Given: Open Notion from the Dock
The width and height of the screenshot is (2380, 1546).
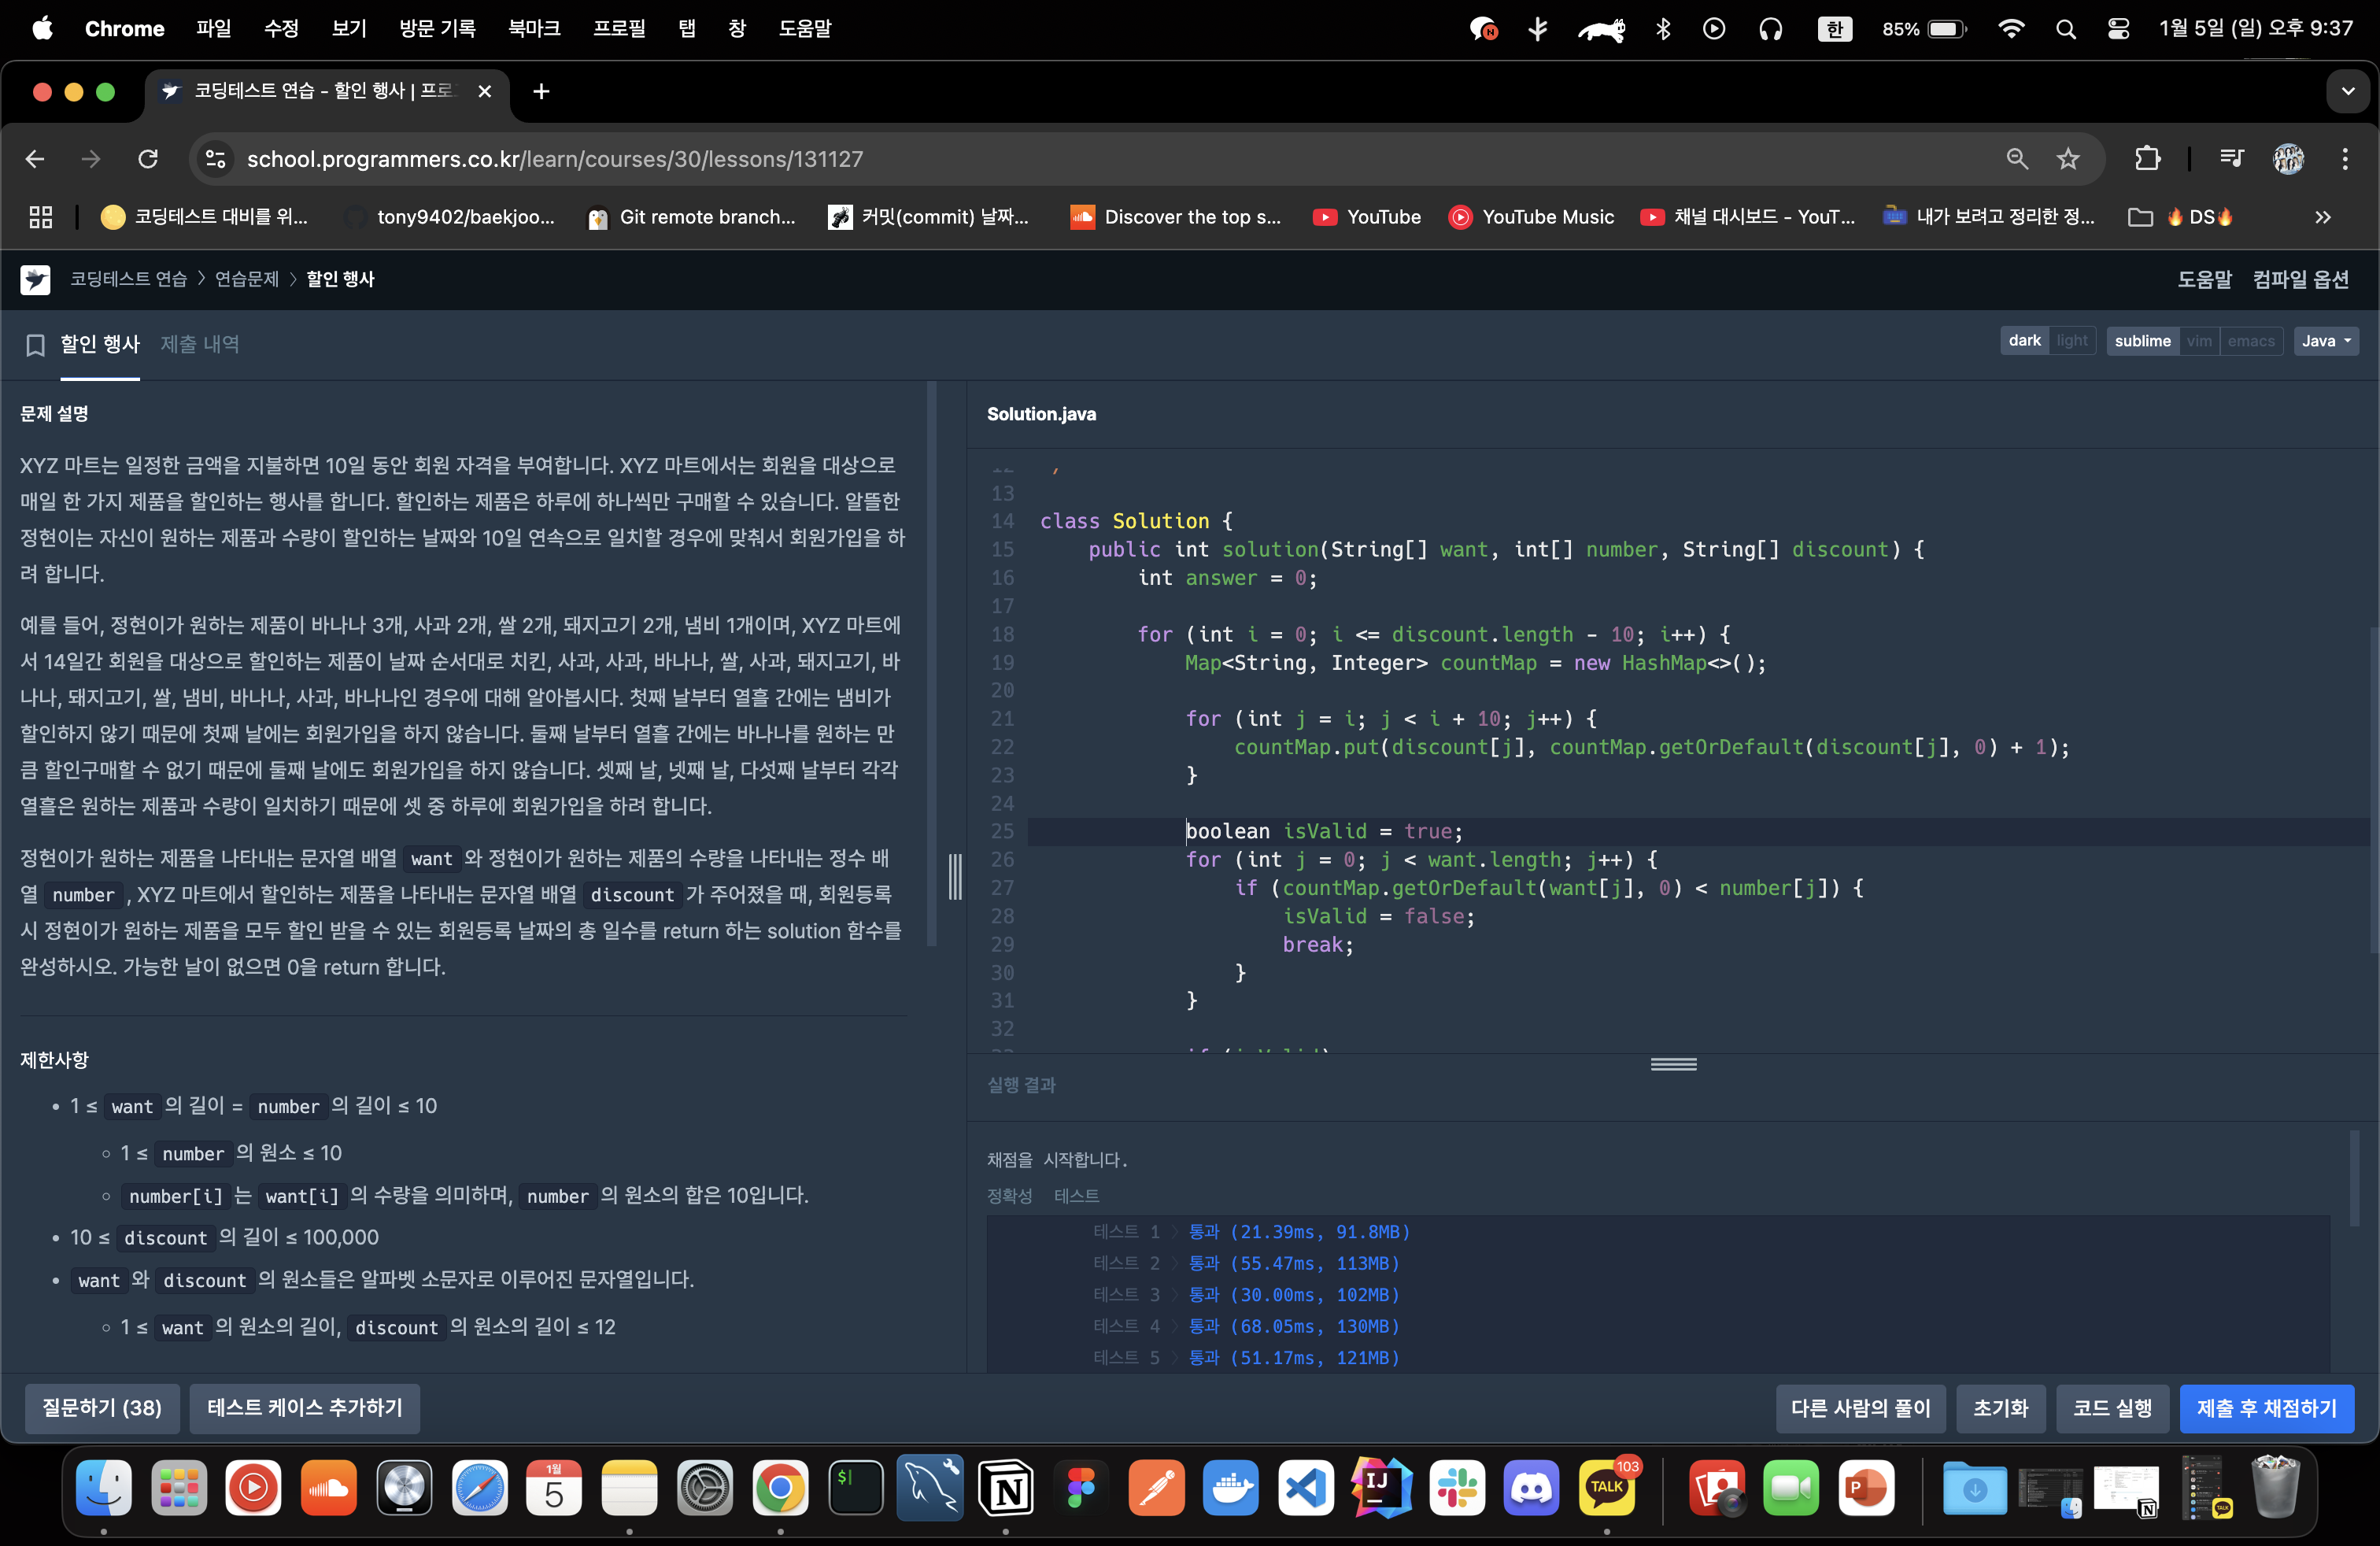Looking at the screenshot, I should coord(1006,1488).
